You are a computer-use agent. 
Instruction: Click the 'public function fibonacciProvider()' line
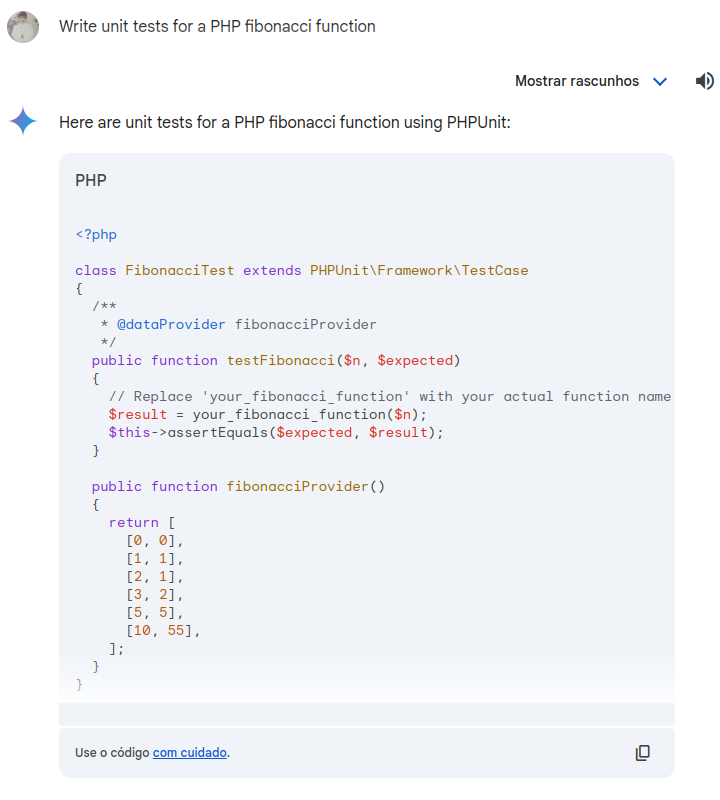point(238,487)
